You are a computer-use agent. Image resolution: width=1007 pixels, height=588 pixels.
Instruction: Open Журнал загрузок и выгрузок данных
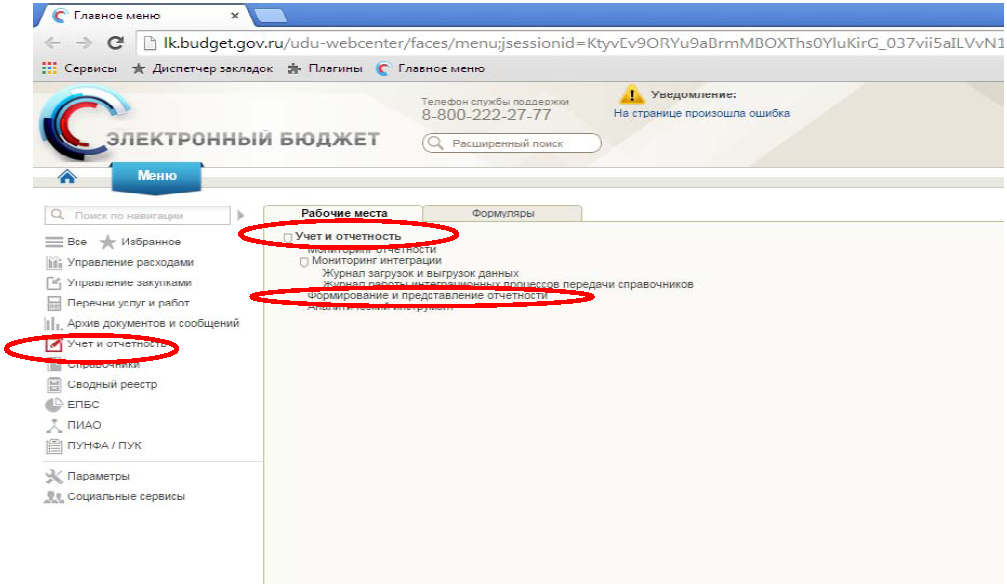420,273
